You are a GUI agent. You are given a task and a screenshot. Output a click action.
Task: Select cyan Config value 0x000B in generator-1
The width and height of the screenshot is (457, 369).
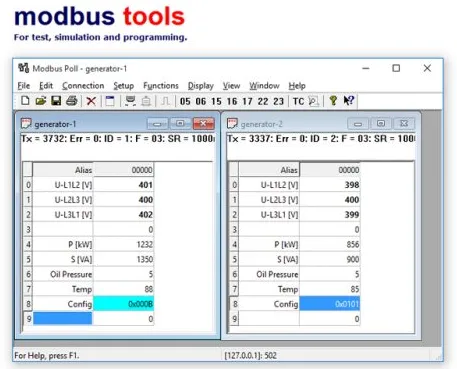tap(123, 304)
